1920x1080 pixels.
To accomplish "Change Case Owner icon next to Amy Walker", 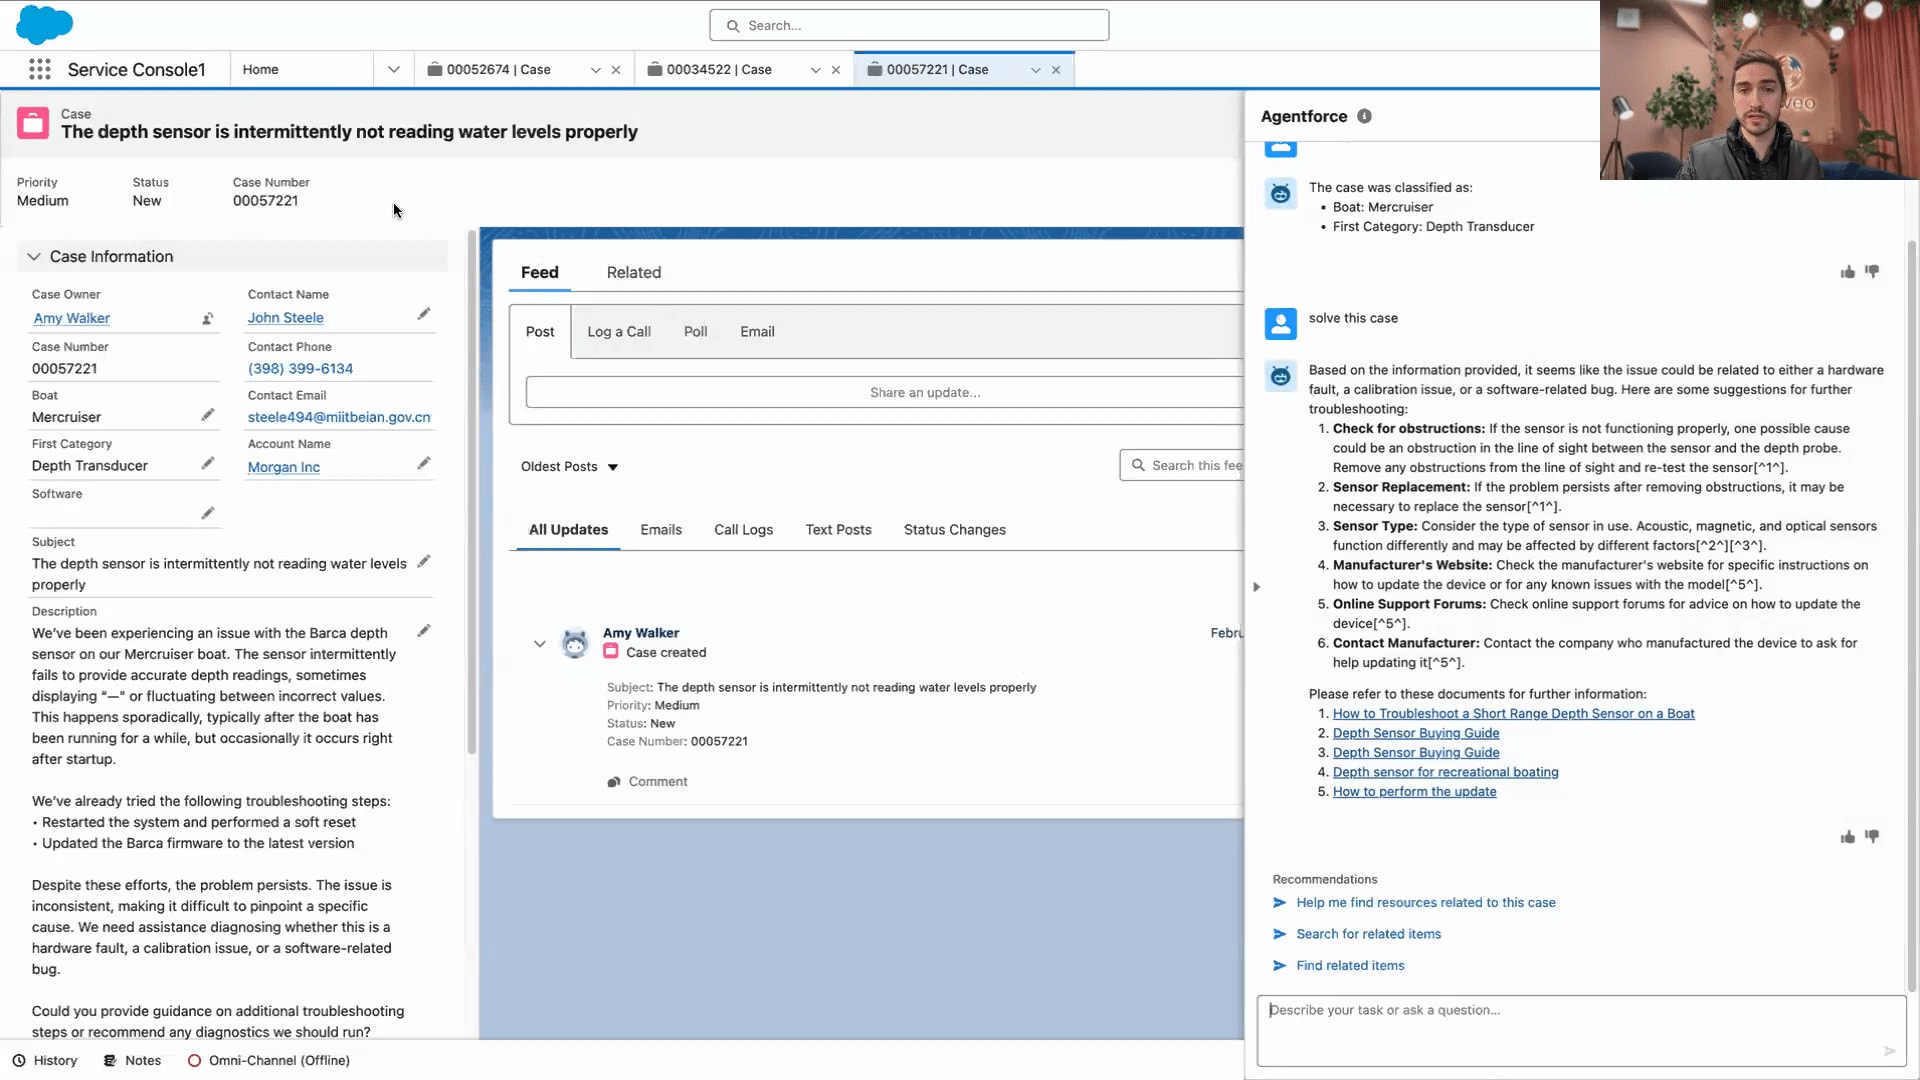I will click(x=208, y=319).
